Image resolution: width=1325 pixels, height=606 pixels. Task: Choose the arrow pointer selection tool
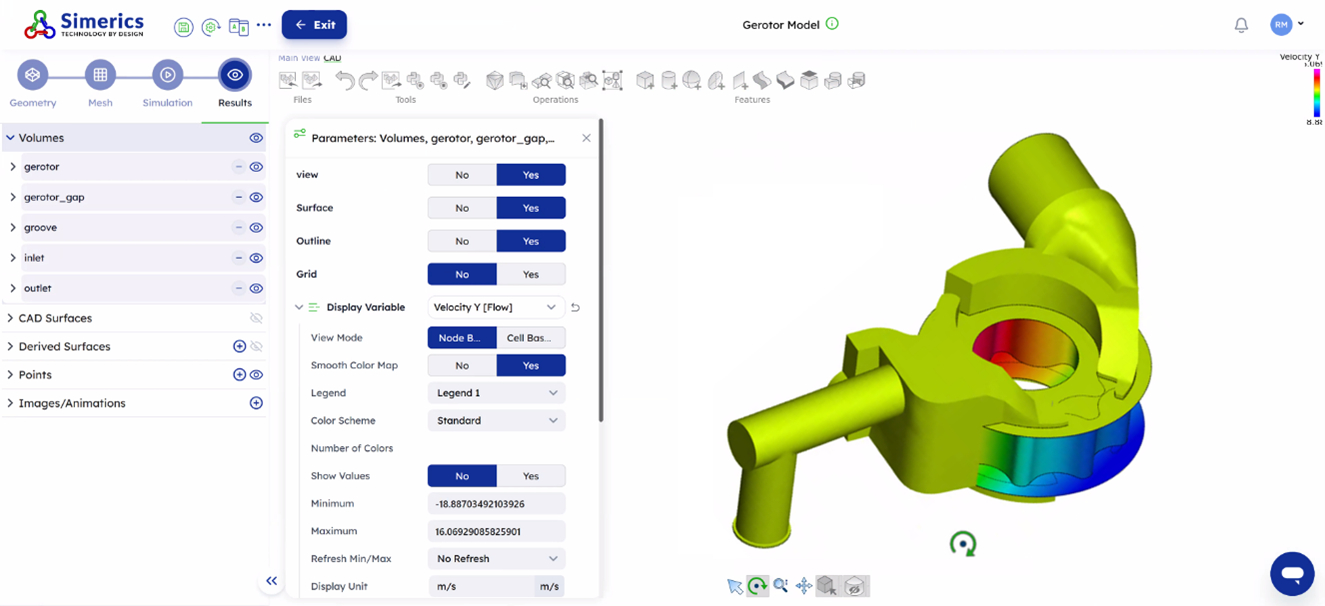point(735,586)
